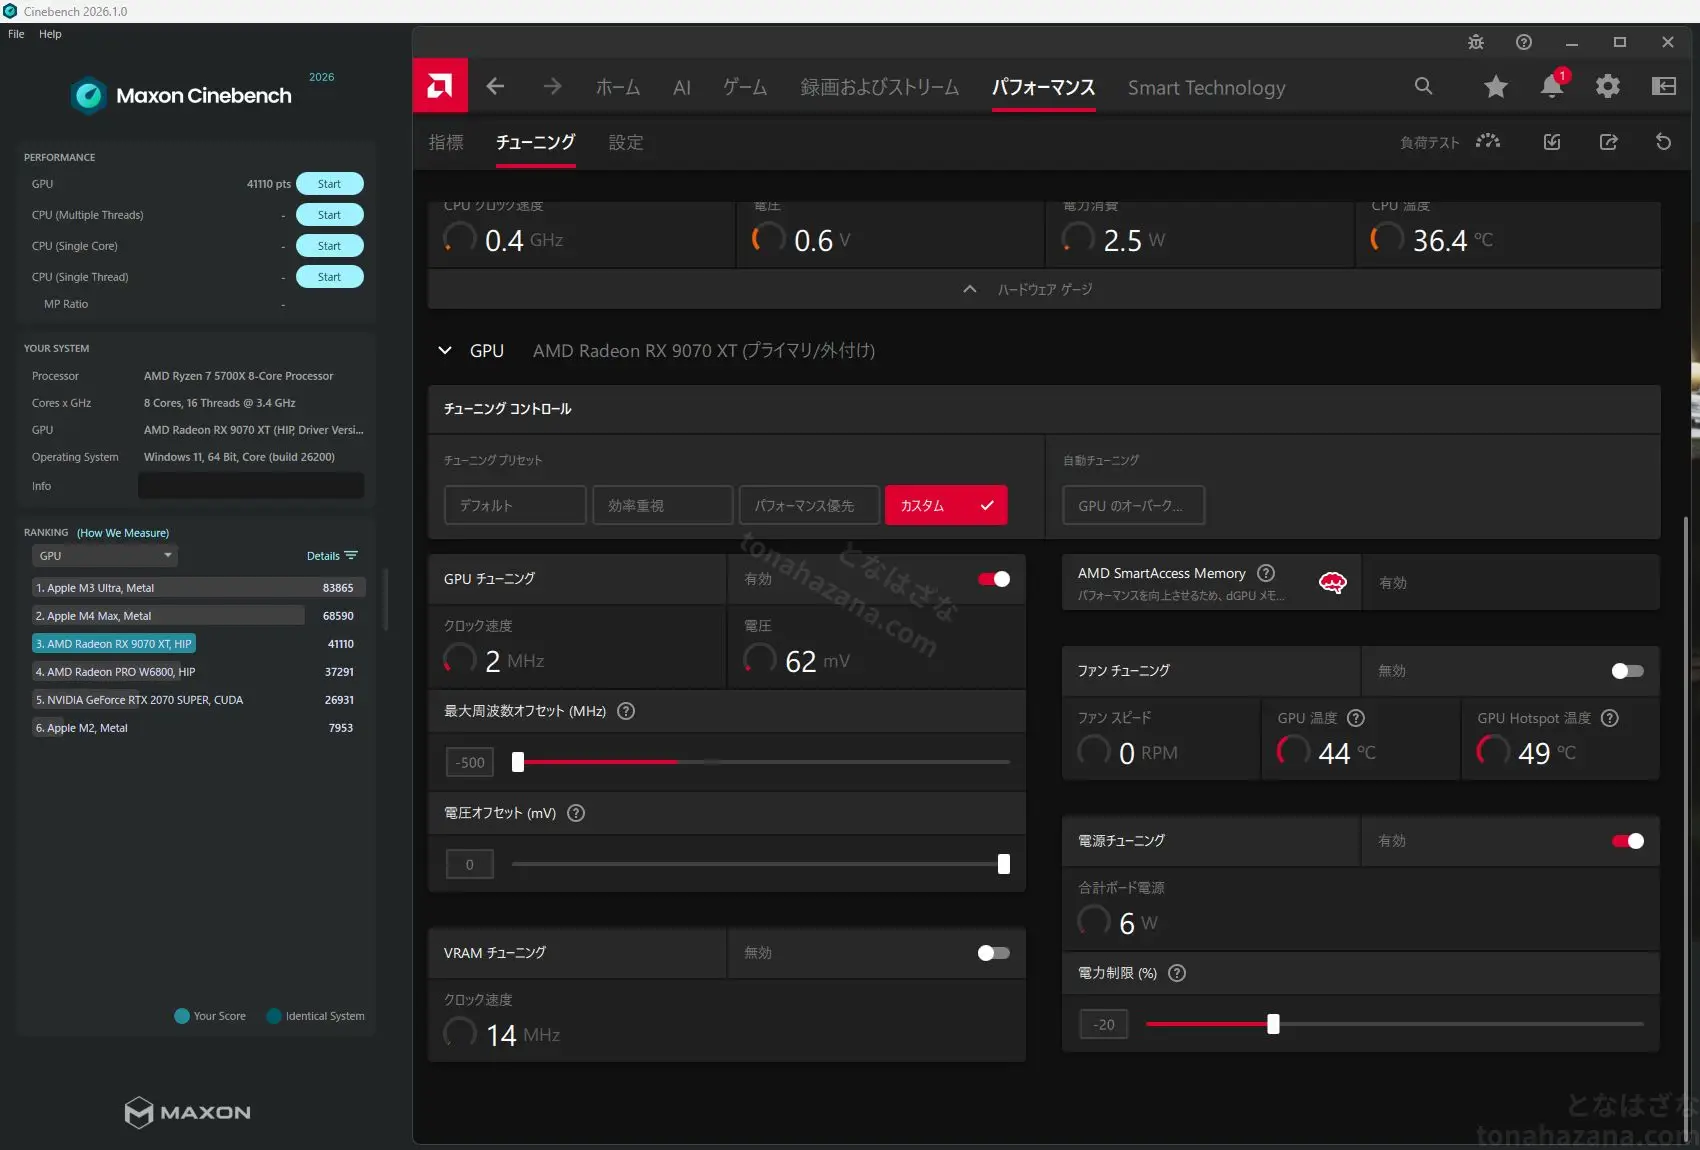Screen dimensions: 1700x1150
Task: Click the SmartAccess Memory brain icon
Action: 1333,583
